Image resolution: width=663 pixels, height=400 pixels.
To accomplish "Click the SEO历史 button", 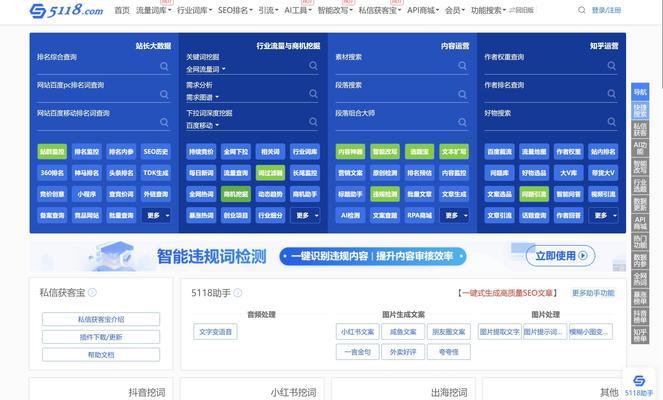I will (x=156, y=151).
